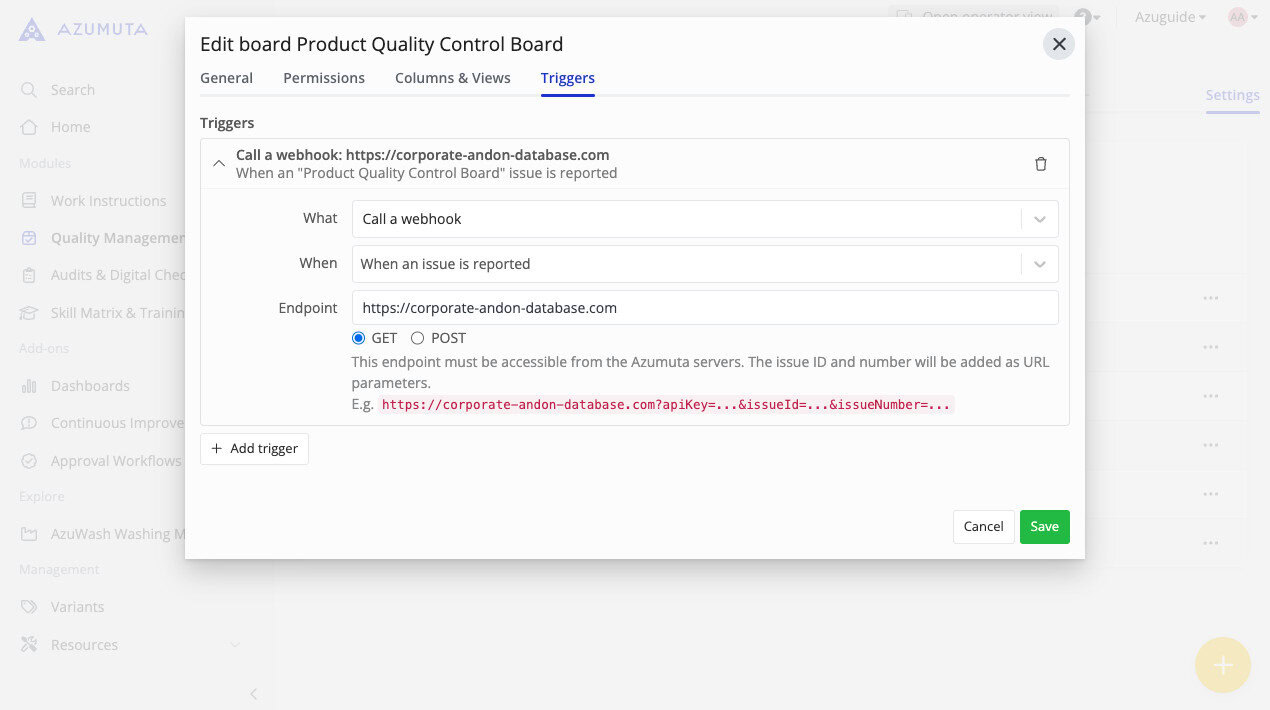Click the Search magnifier icon in sidebar

click(x=30, y=90)
